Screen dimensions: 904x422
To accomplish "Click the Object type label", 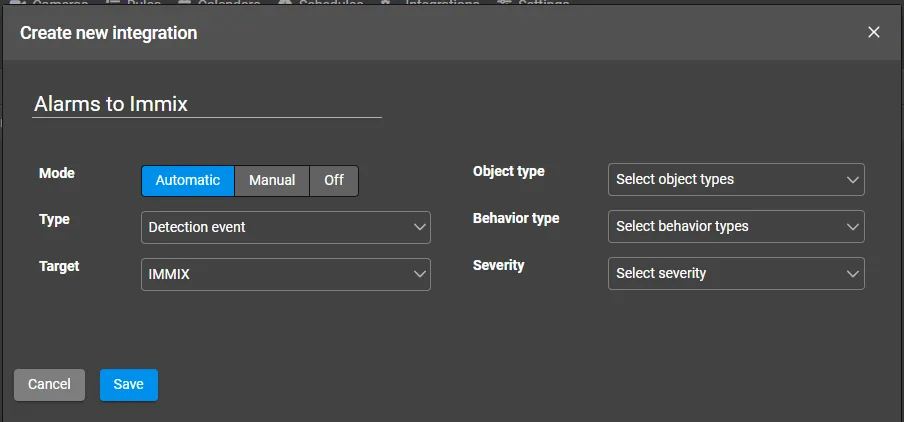I will click(508, 171).
